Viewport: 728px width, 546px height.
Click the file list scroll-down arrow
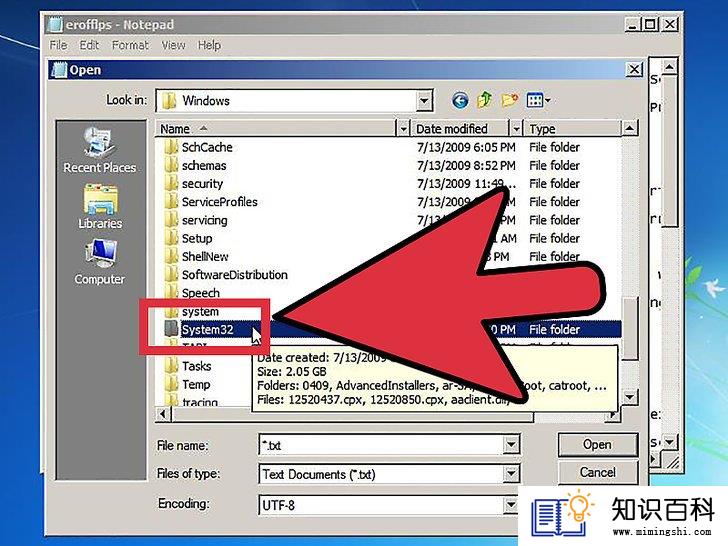(630, 397)
